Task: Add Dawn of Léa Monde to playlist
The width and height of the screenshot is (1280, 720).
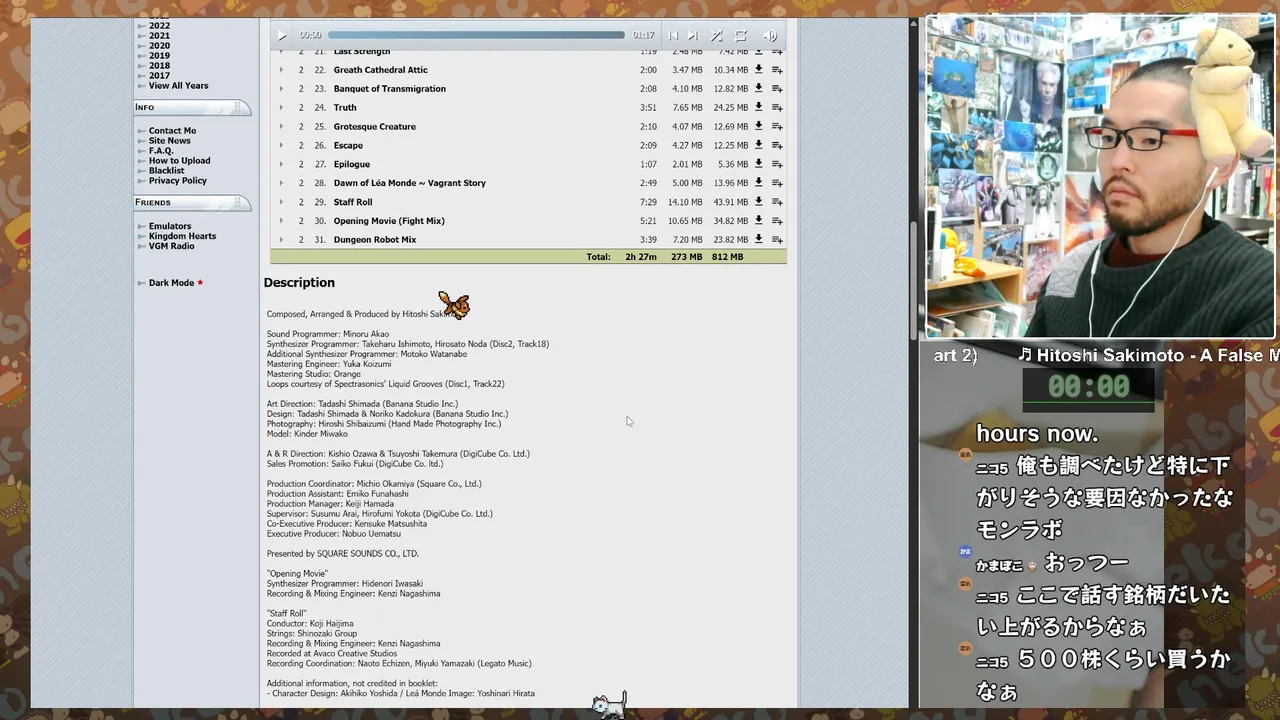Action: pyautogui.click(x=777, y=184)
